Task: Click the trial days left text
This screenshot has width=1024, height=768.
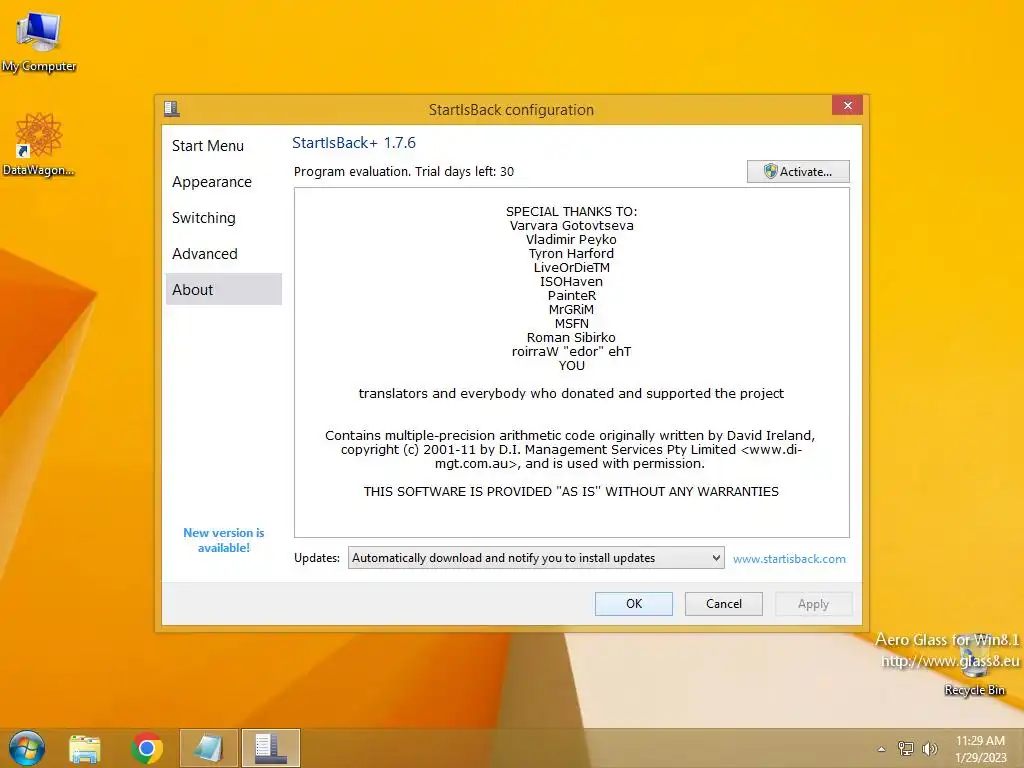Action: click(x=404, y=172)
